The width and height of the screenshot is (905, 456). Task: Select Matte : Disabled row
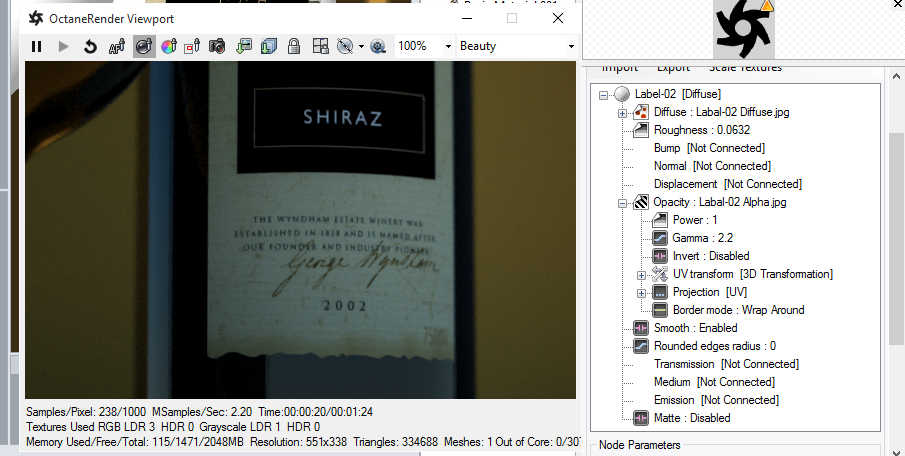(x=692, y=418)
